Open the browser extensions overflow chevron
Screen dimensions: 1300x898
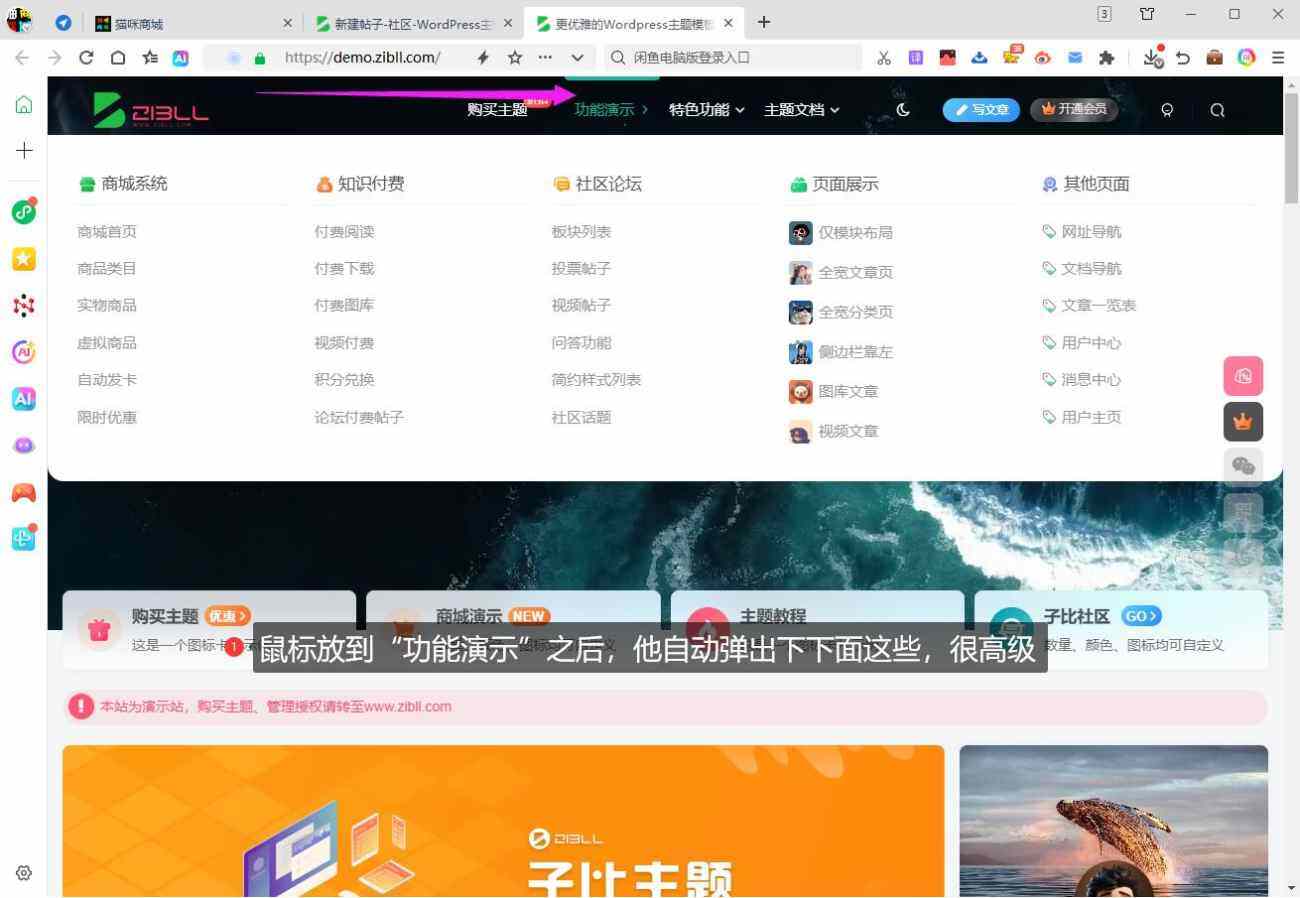(577, 57)
